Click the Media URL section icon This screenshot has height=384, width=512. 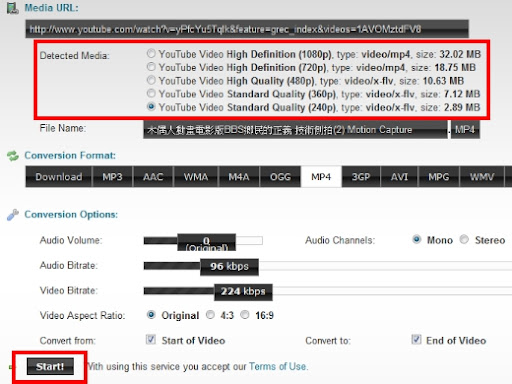point(13,8)
